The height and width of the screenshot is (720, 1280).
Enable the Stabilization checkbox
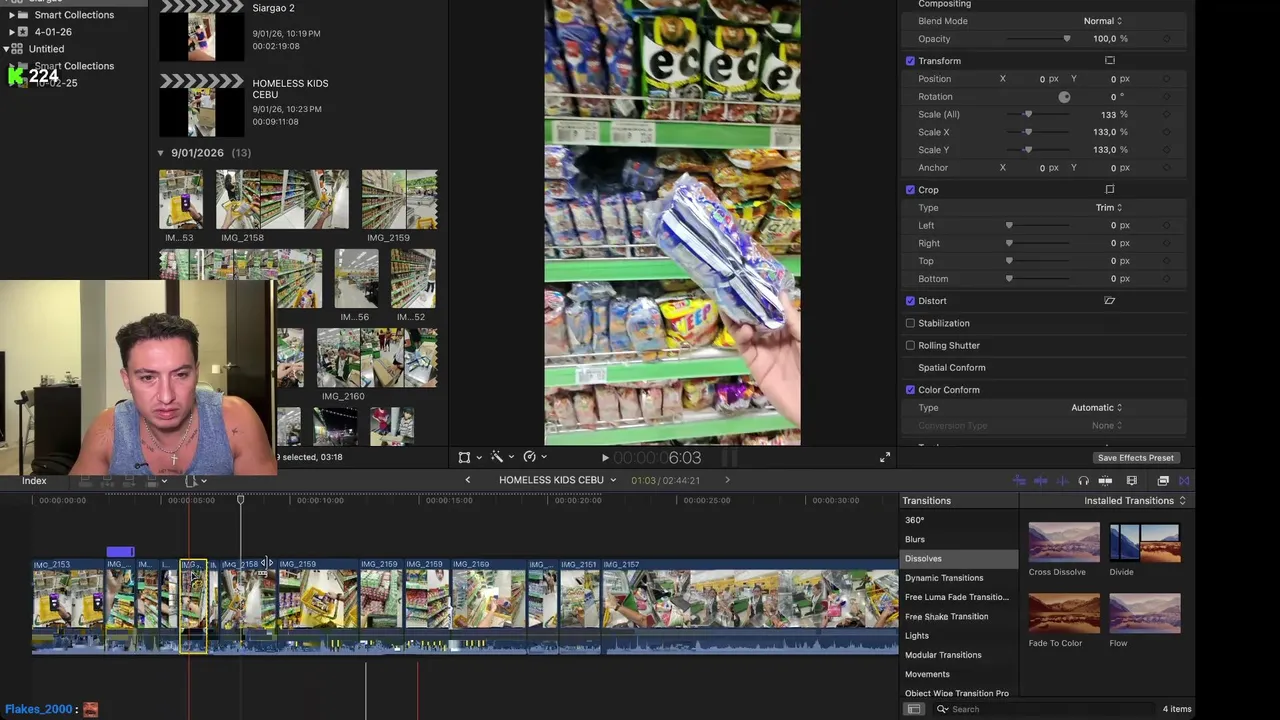[x=910, y=323]
